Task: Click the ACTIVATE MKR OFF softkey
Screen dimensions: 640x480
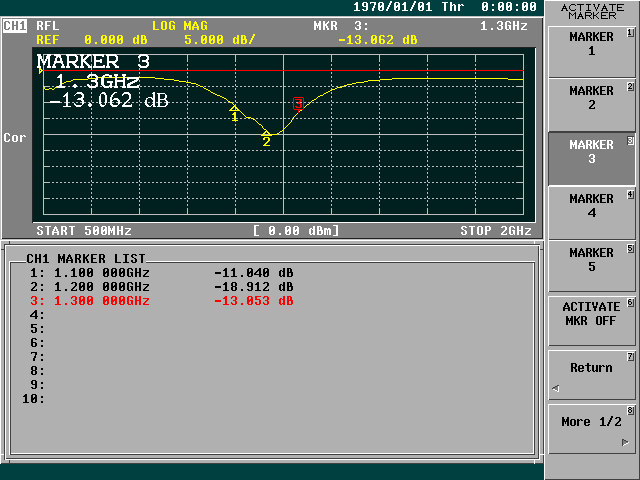Action: (591, 321)
